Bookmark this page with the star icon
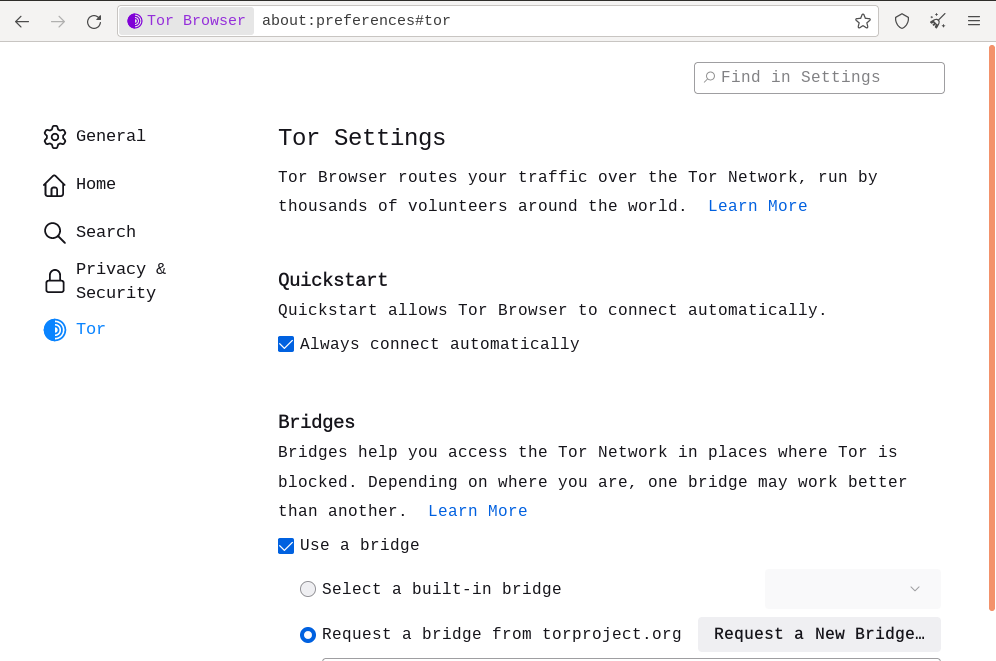 click(x=863, y=21)
